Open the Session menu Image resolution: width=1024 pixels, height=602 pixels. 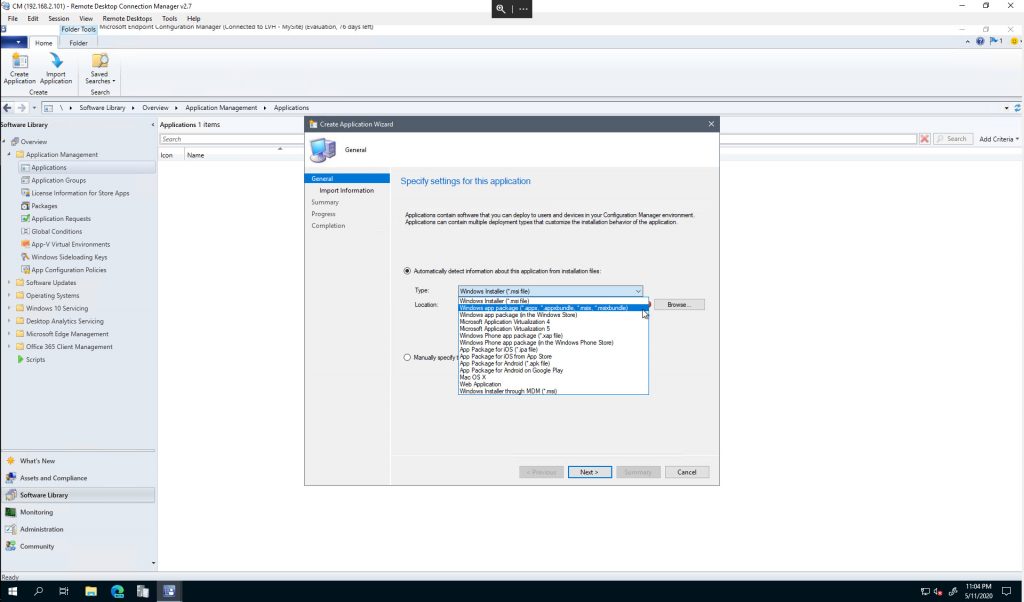point(59,19)
